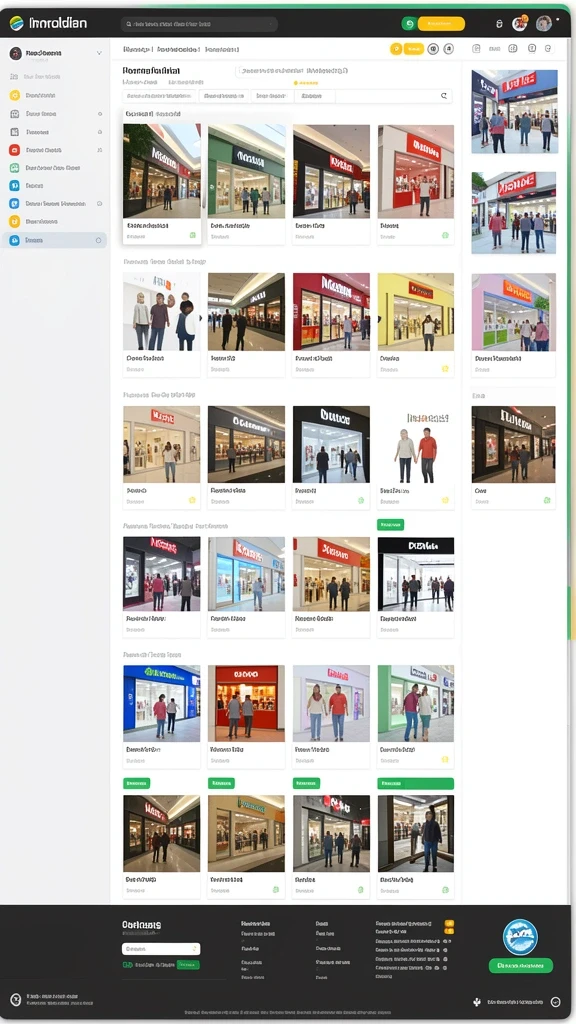Click the green circular icon beside the yellow header button
The height and width of the screenshot is (1024, 576).
point(409,24)
